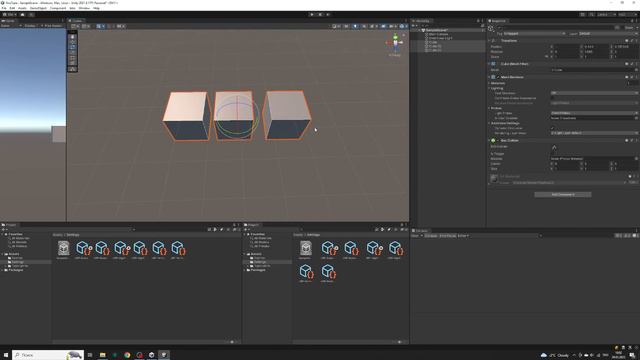
Task: Select the View (hand) tool in Scene overlay
Action: 73,37
